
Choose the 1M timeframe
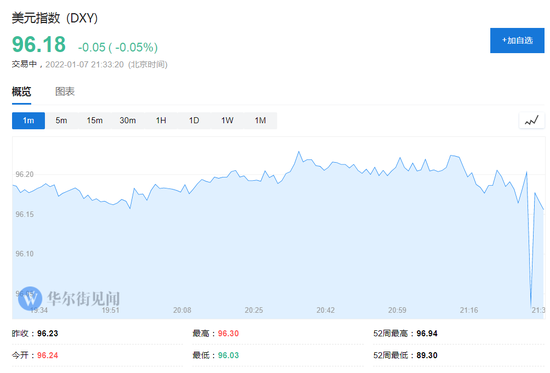coord(260,121)
